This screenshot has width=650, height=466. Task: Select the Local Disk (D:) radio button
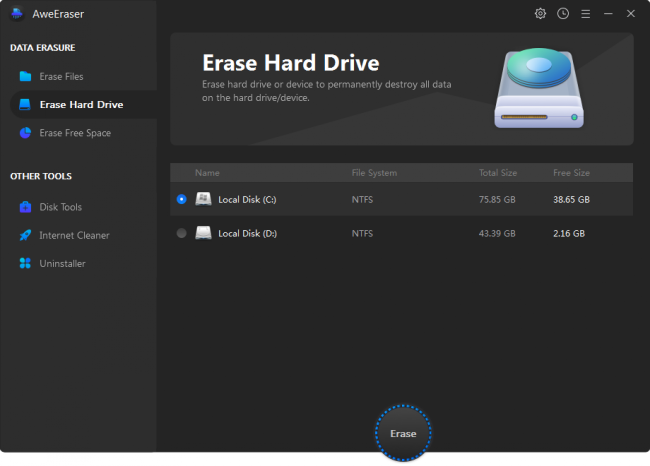(x=182, y=233)
